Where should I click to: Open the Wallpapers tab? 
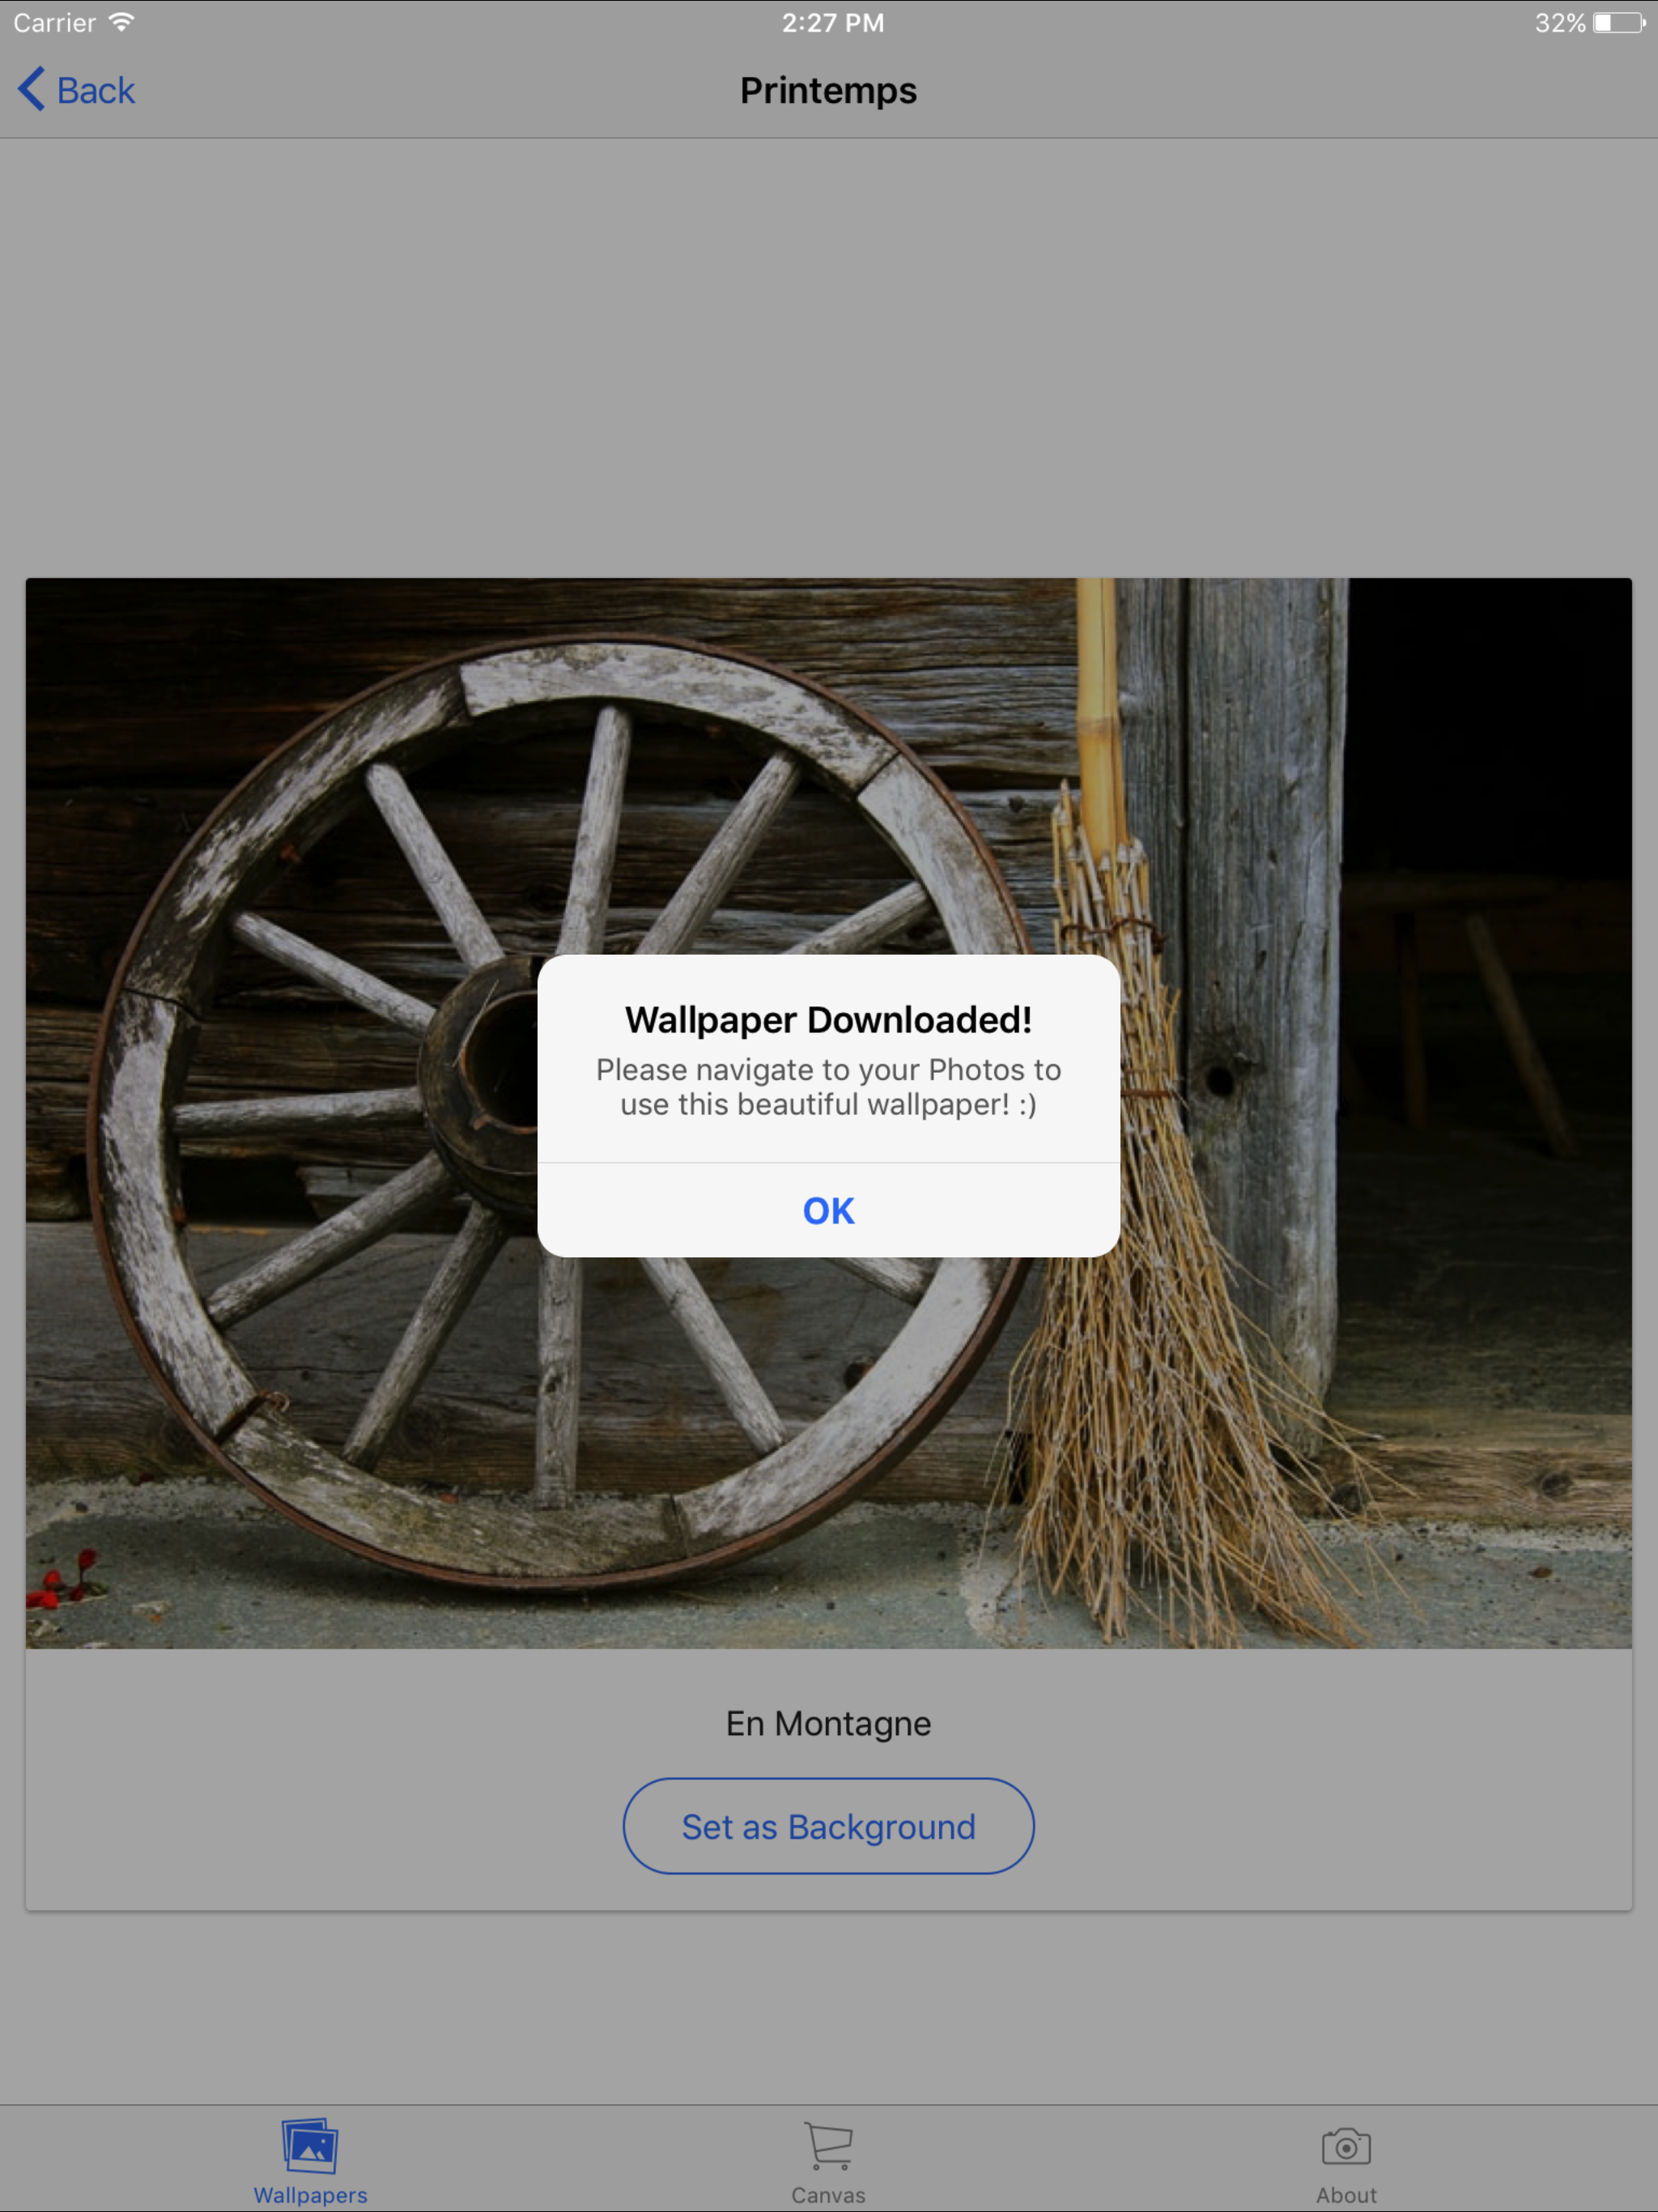[310, 2162]
